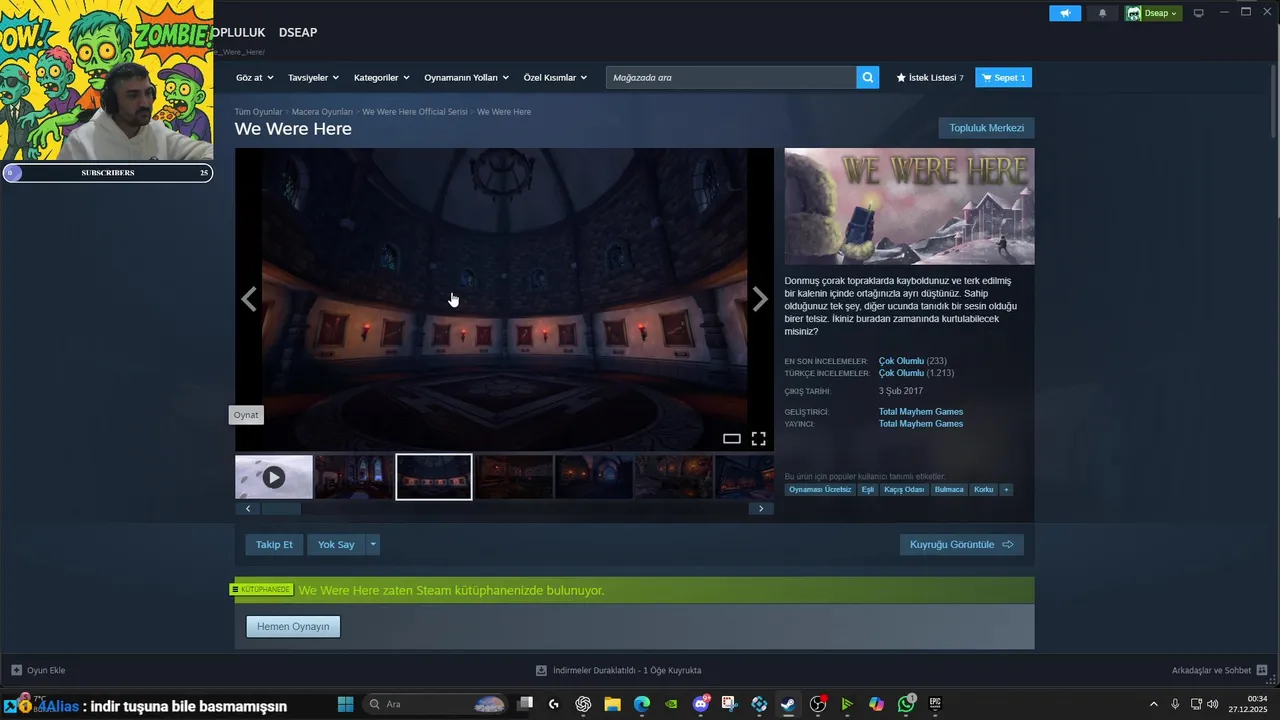The width and height of the screenshot is (1280, 720).
Task: Toggle fullscreen on the media viewer
Action: point(759,438)
